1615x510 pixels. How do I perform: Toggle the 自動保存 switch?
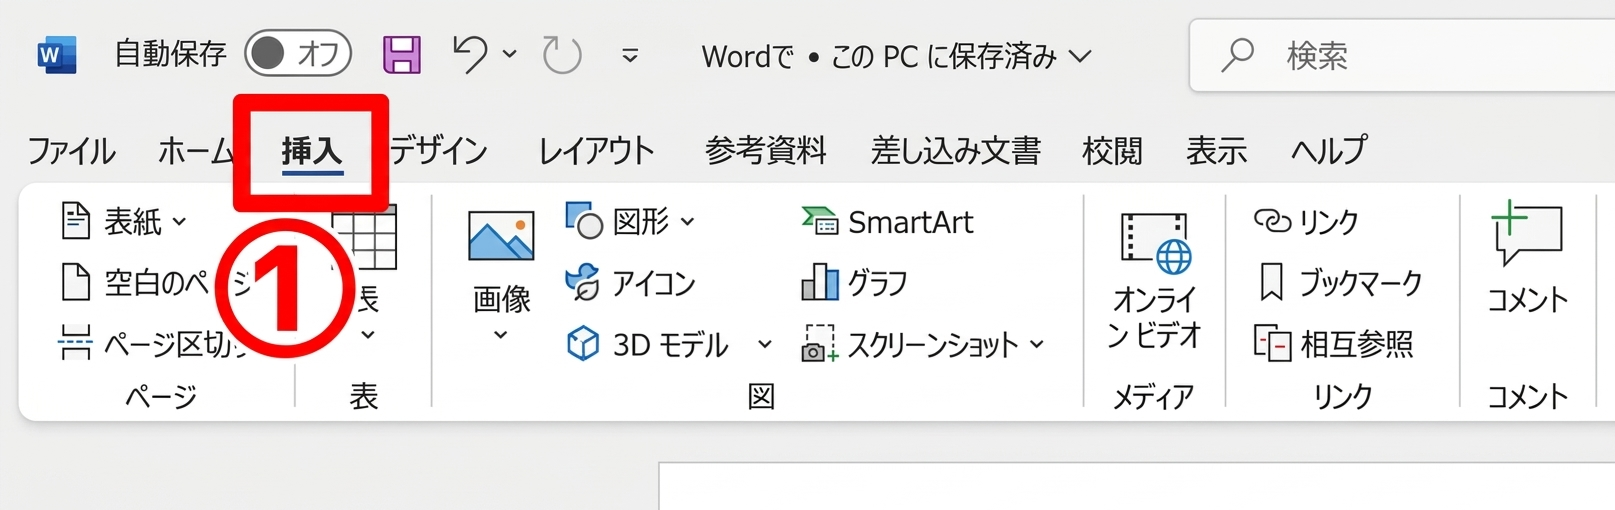pos(298,54)
